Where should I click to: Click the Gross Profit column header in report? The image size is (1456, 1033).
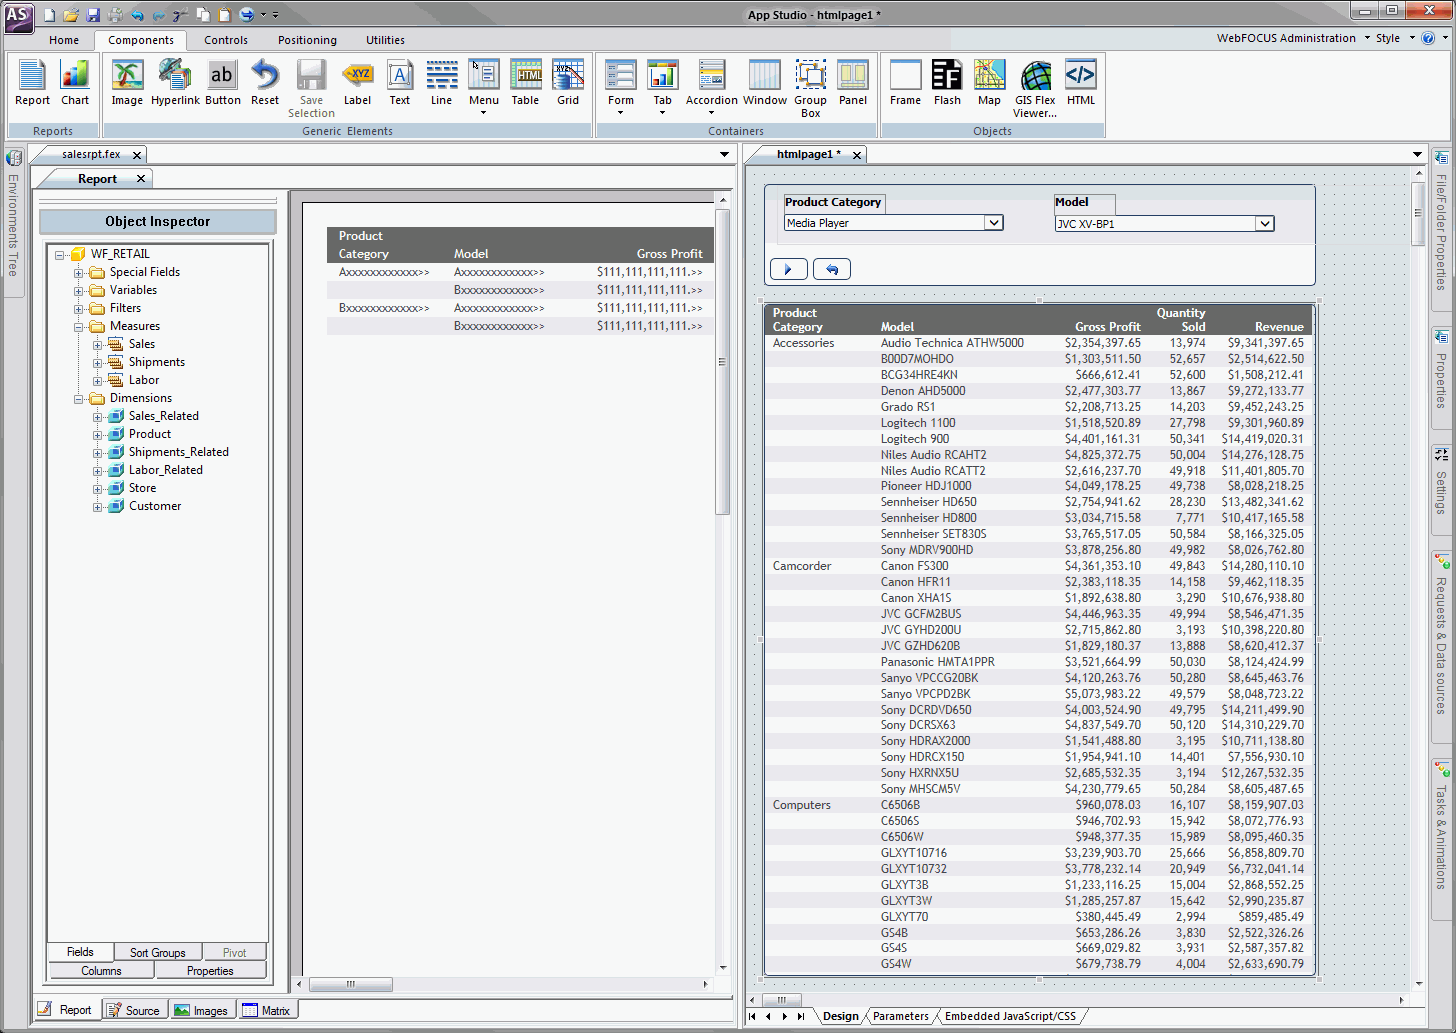pos(669,254)
